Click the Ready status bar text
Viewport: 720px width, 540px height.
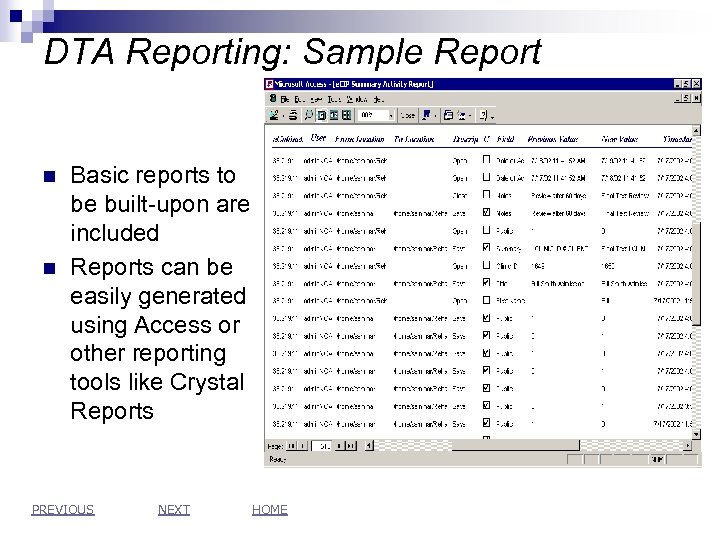pos(277,459)
